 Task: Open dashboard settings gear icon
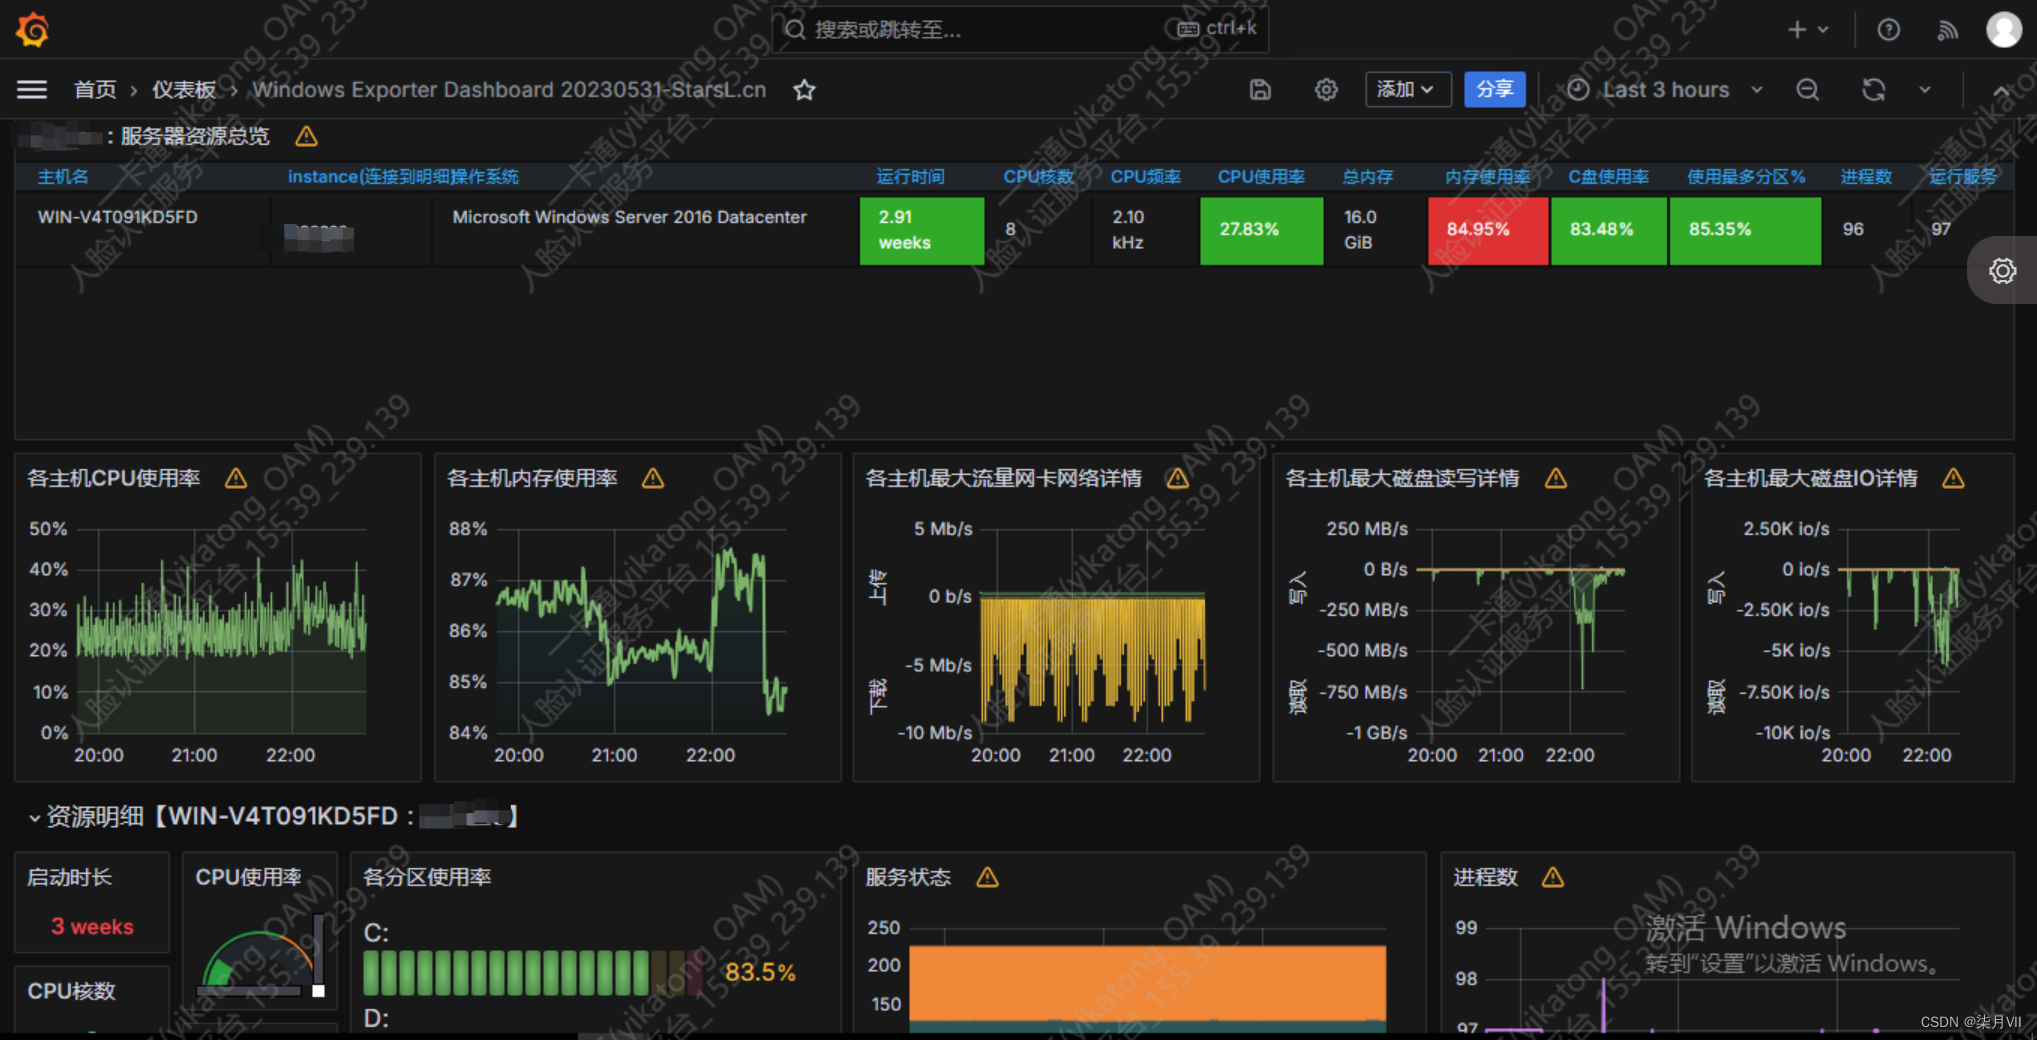tap(1326, 90)
